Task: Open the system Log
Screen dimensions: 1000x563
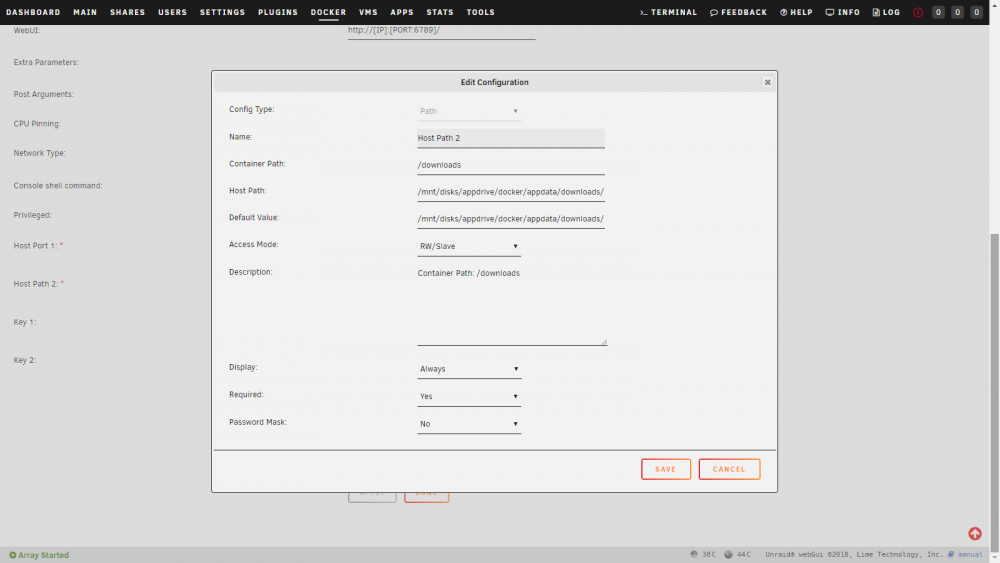Action: (x=886, y=12)
